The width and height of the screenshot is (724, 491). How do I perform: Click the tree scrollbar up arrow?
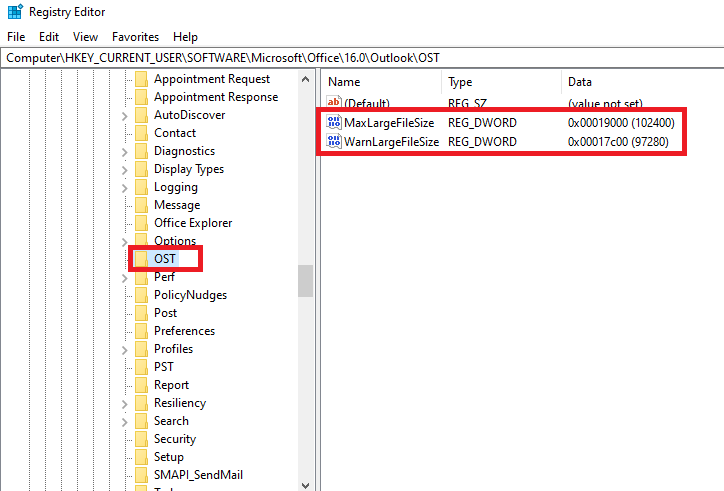(x=305, y=79)
